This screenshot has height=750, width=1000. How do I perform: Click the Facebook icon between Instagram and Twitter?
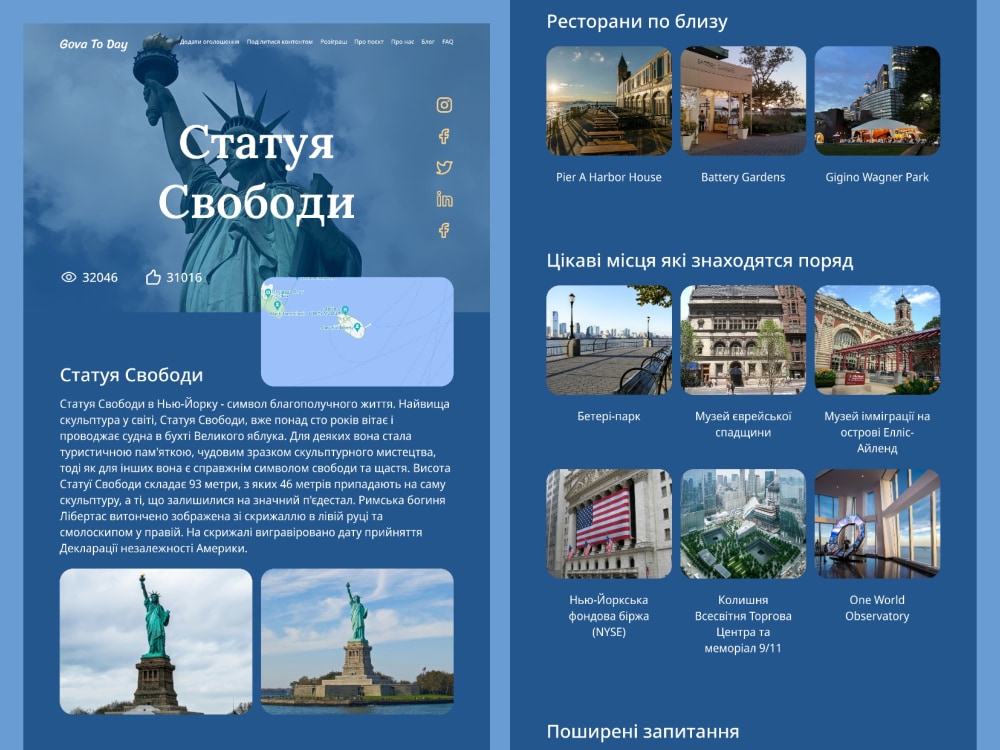click(x=444, y=136)
